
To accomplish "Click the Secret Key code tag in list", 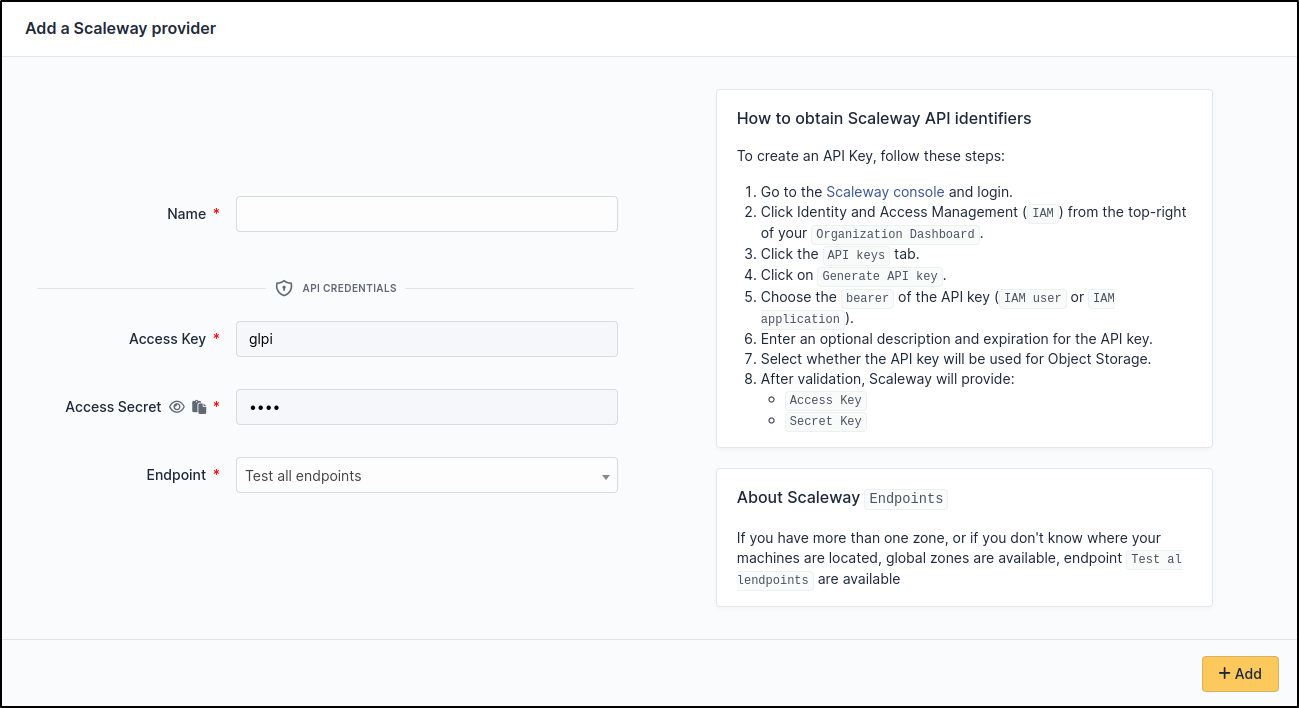I will pos(825,421).
